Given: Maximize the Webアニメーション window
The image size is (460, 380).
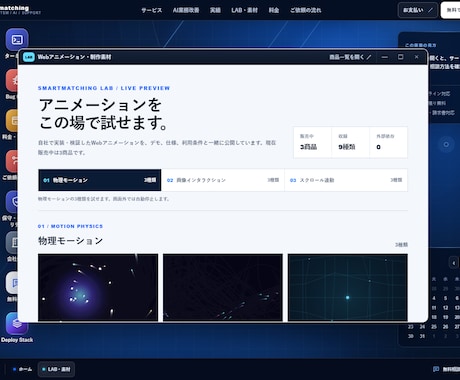Looking at the screenshot, I should point(401,57).
